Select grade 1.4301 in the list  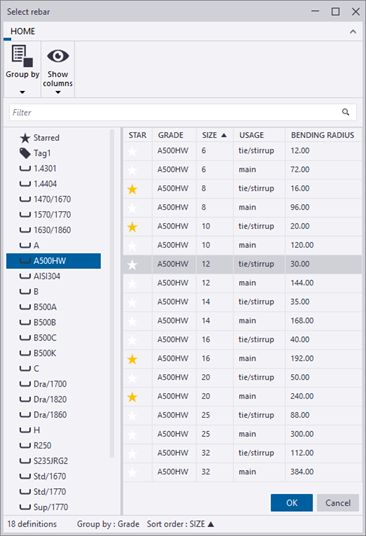[x=38, y=169]
